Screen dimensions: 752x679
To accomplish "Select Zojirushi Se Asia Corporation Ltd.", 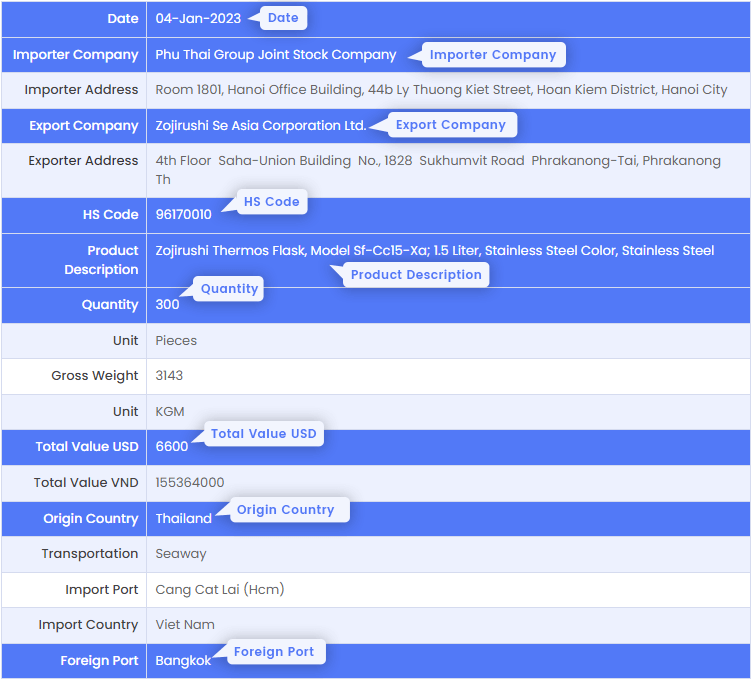I will [x=261, y=126].
